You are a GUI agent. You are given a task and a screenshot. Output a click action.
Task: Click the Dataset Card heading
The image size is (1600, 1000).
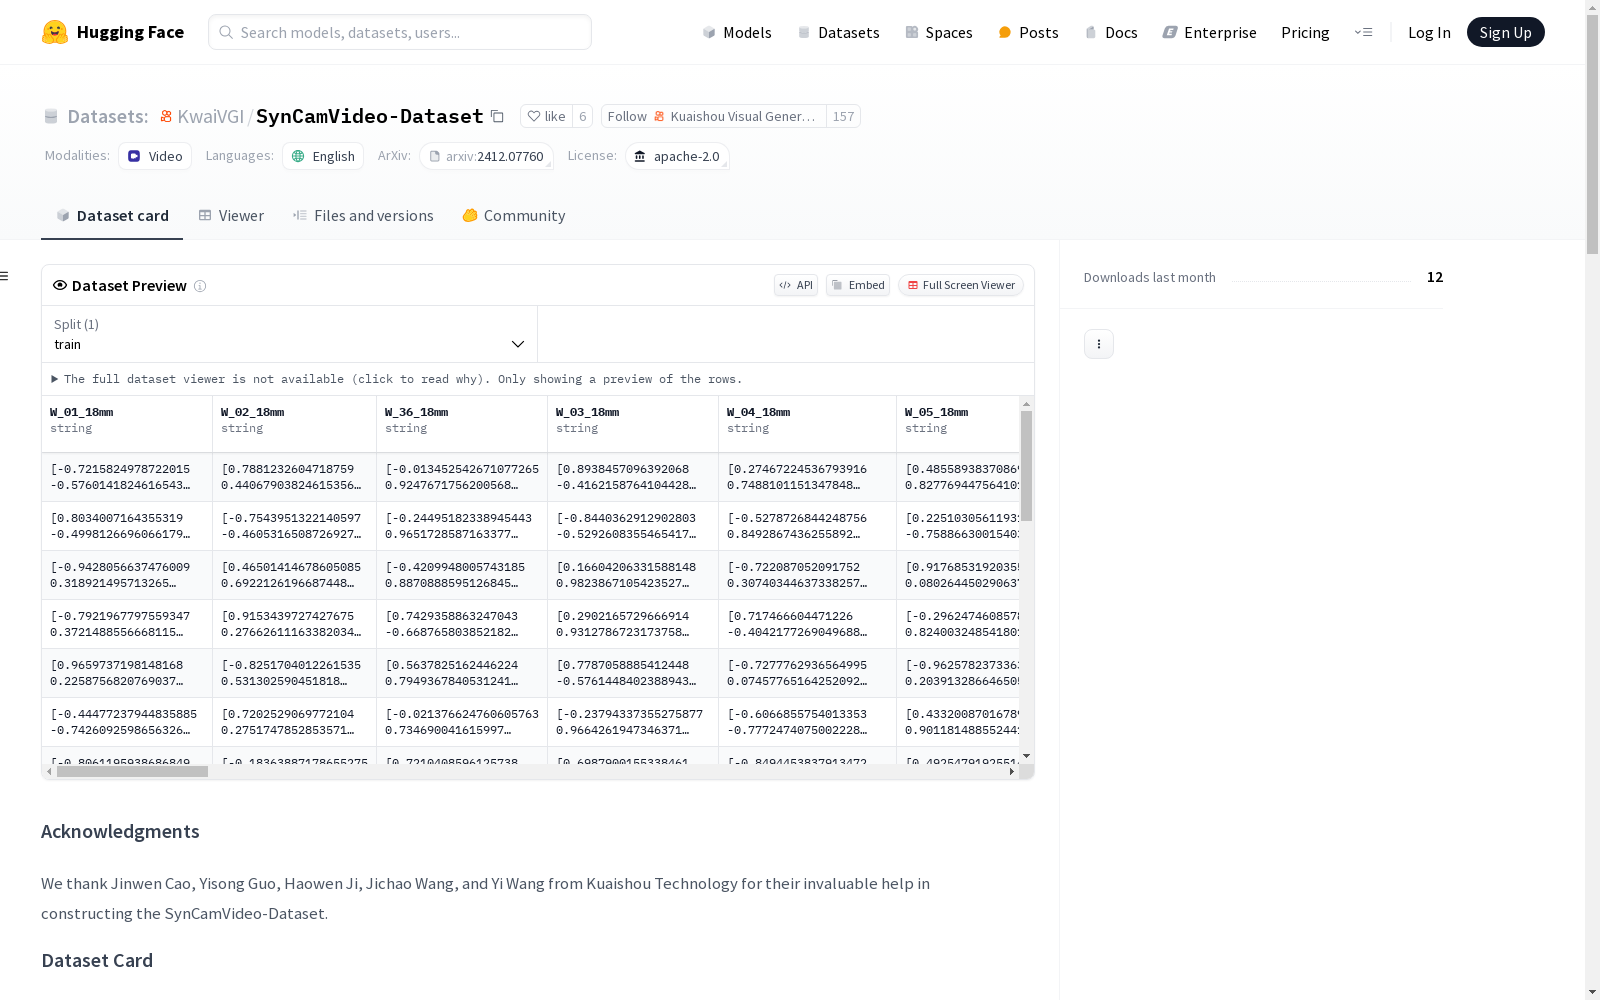tap(97, 960)
